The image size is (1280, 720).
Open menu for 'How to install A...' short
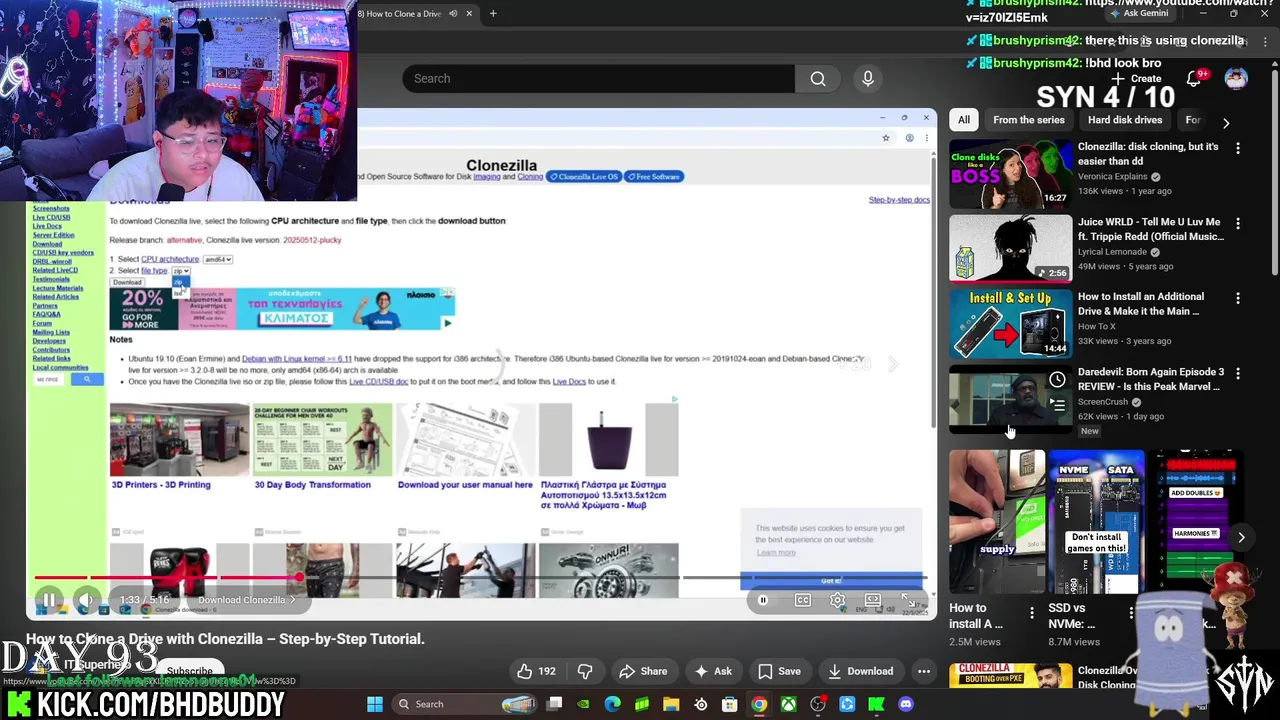tap(1032, 612)
